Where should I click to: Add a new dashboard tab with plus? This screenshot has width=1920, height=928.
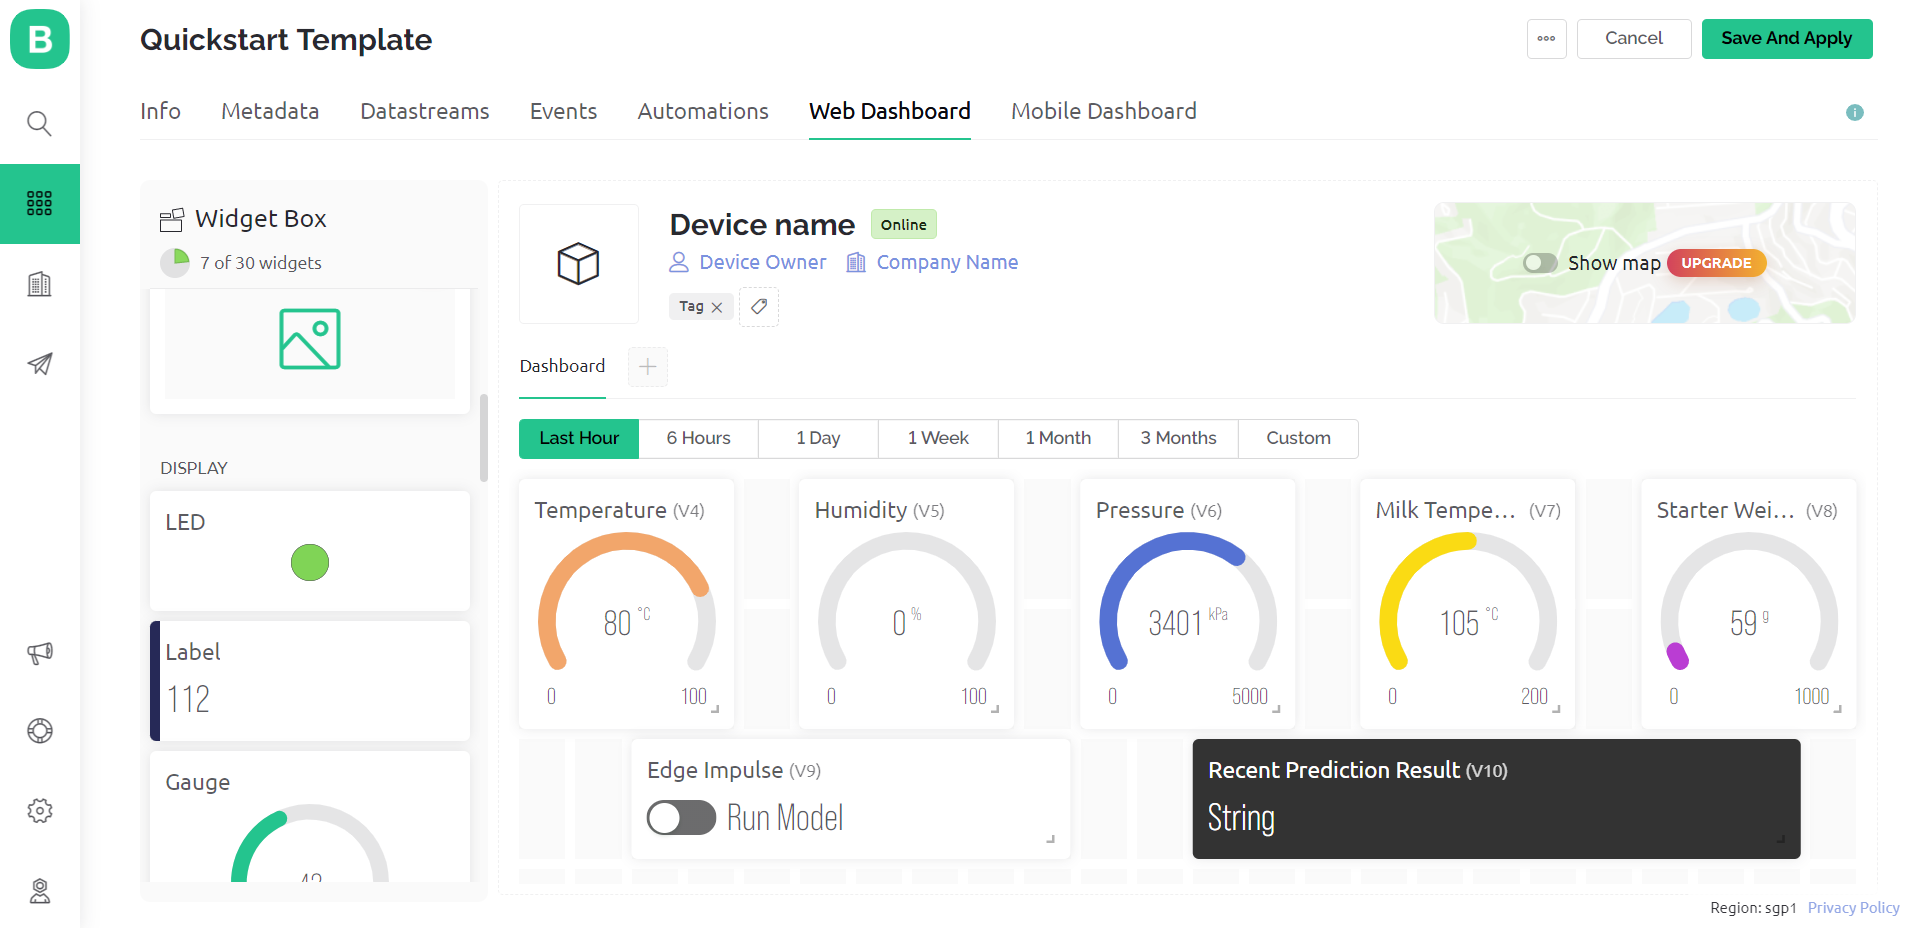pos(648,367)
